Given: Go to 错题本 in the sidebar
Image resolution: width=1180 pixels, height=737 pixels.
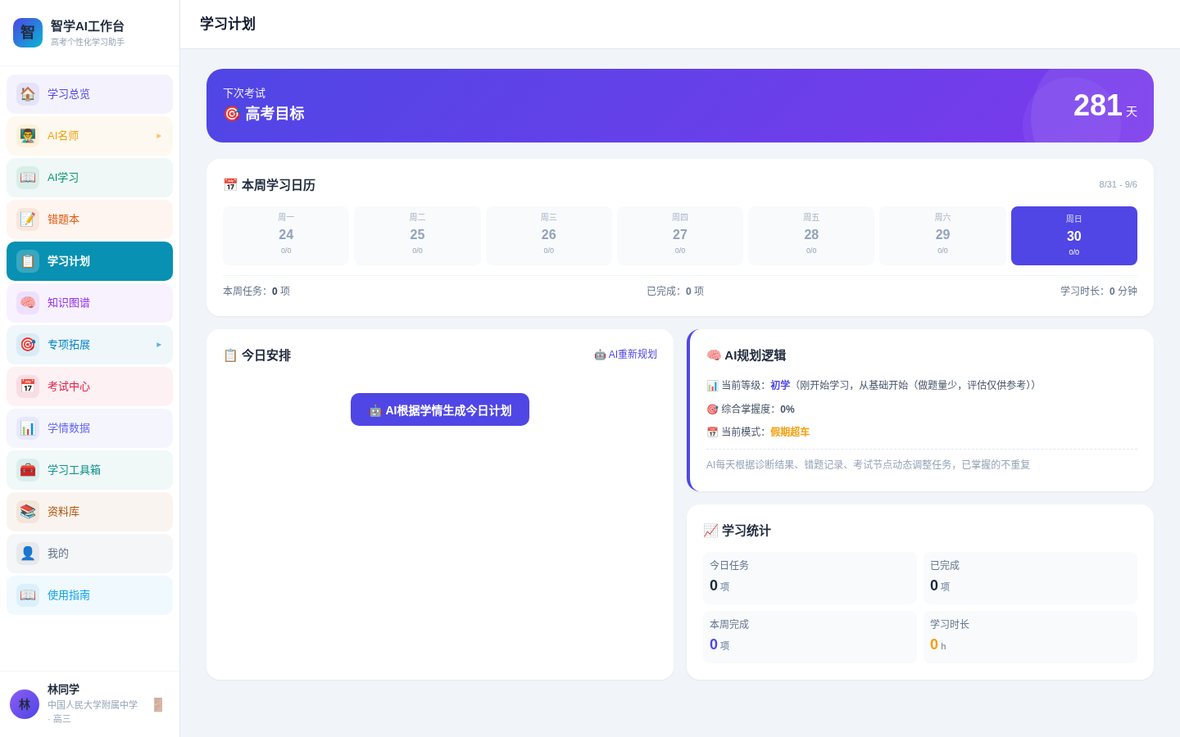Looking at the screenshot, I should (90, 219).
